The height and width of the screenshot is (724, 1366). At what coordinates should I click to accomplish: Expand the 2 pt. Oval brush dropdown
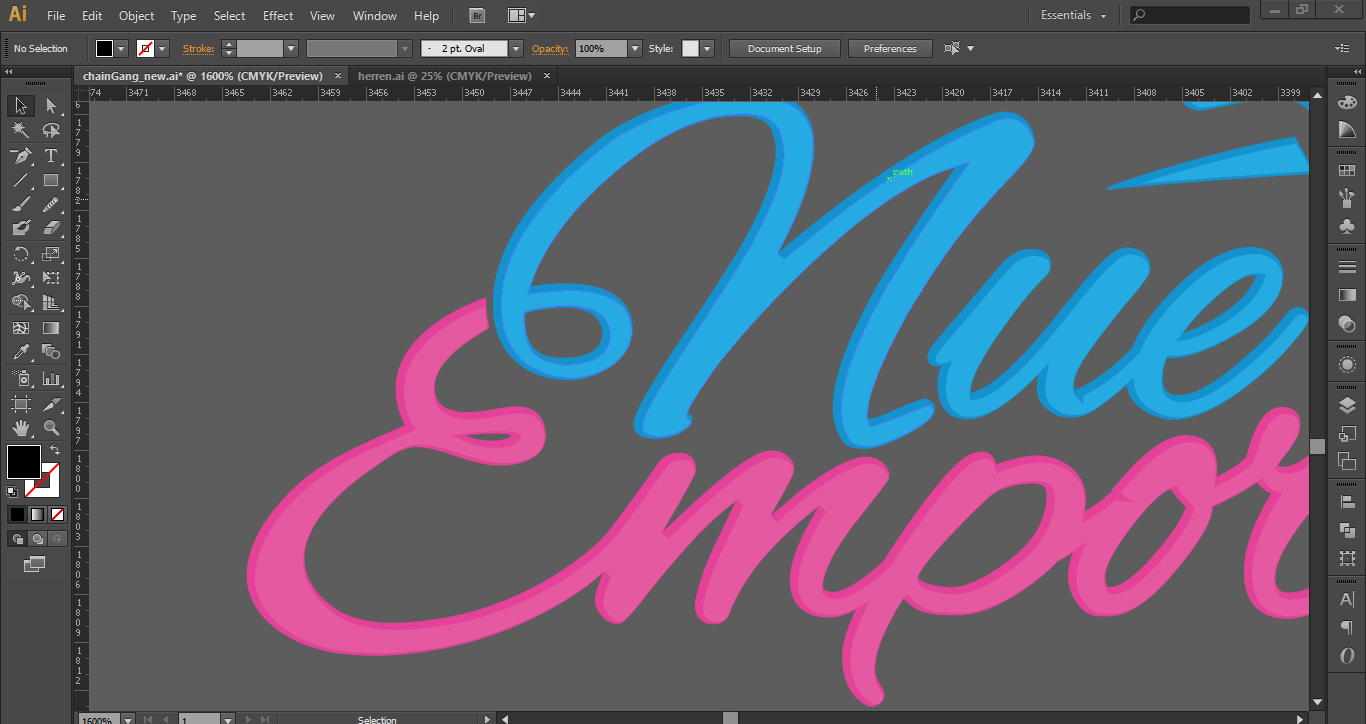[x=515, y=49]
